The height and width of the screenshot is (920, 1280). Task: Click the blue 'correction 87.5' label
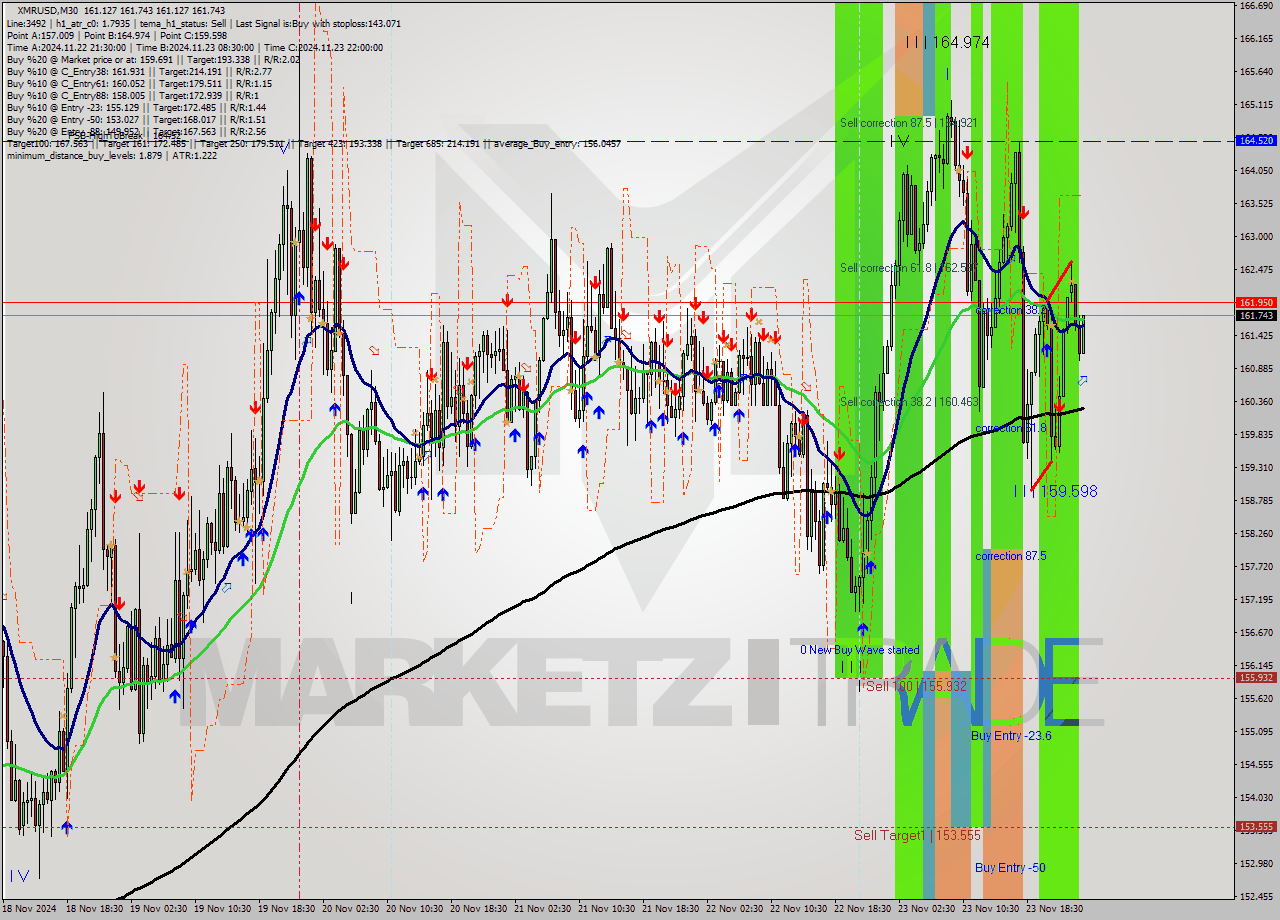tap(1011, 556)
